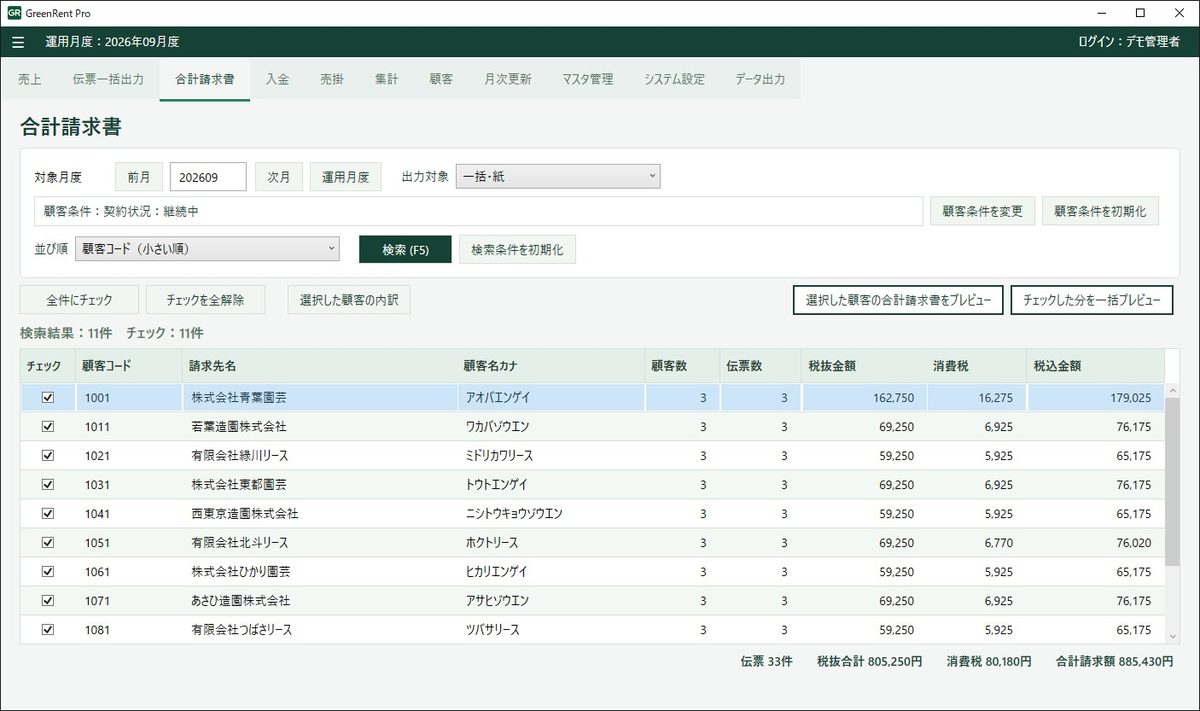Click the 運用月度 button
The width and height of the screenshot is (1200, 711).
click(x=345, y=177)
